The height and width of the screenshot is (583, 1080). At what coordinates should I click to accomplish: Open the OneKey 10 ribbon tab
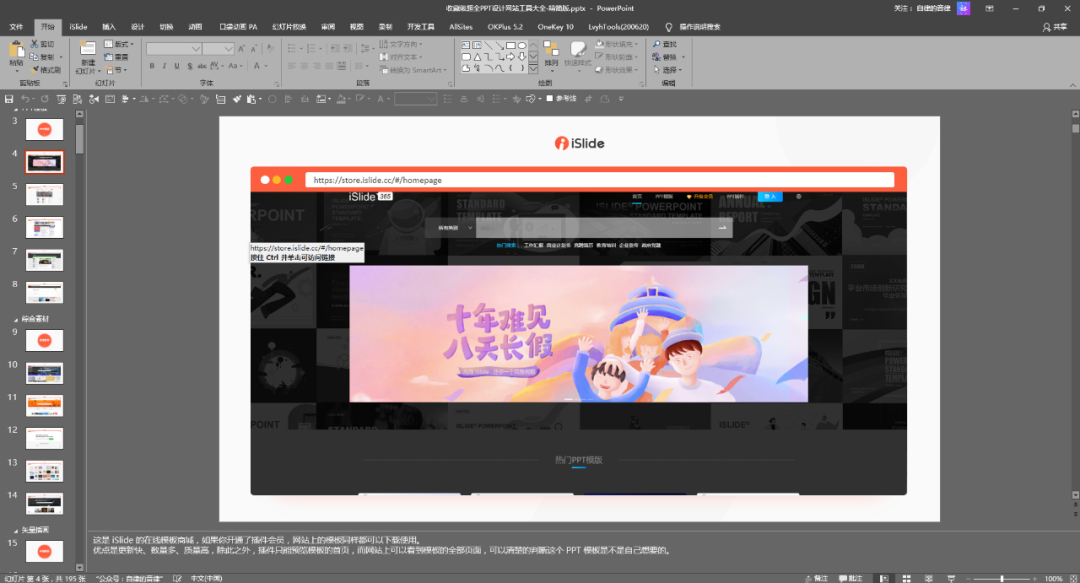point(555,27)
